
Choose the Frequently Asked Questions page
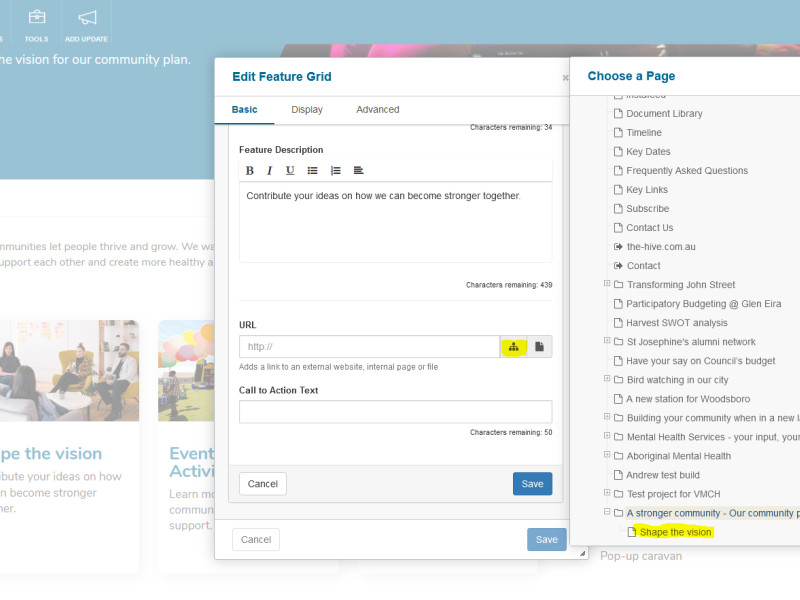pos(687,171)
